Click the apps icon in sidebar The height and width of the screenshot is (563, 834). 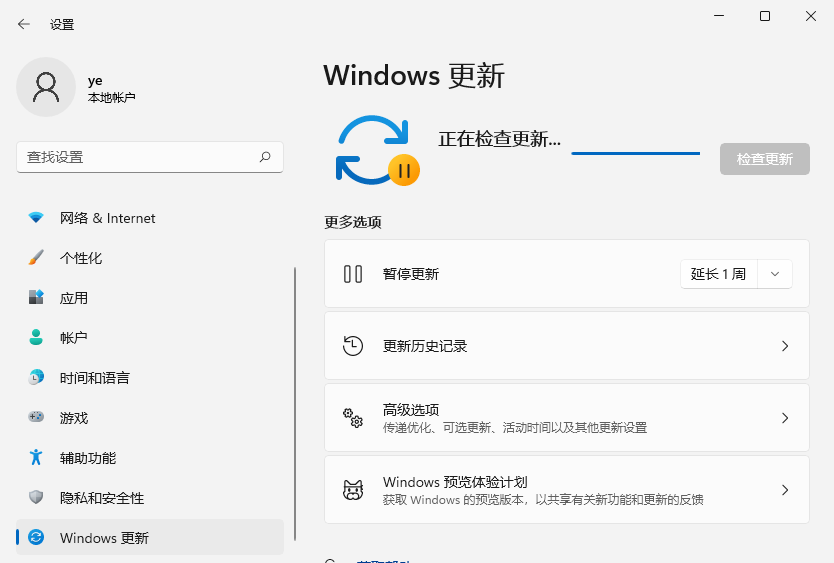point(36,297)
